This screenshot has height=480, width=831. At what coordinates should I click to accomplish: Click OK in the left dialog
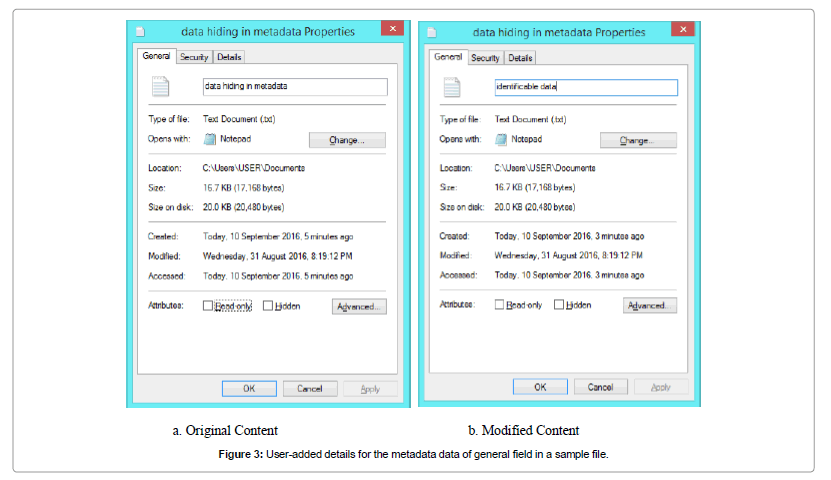(249, 388)
